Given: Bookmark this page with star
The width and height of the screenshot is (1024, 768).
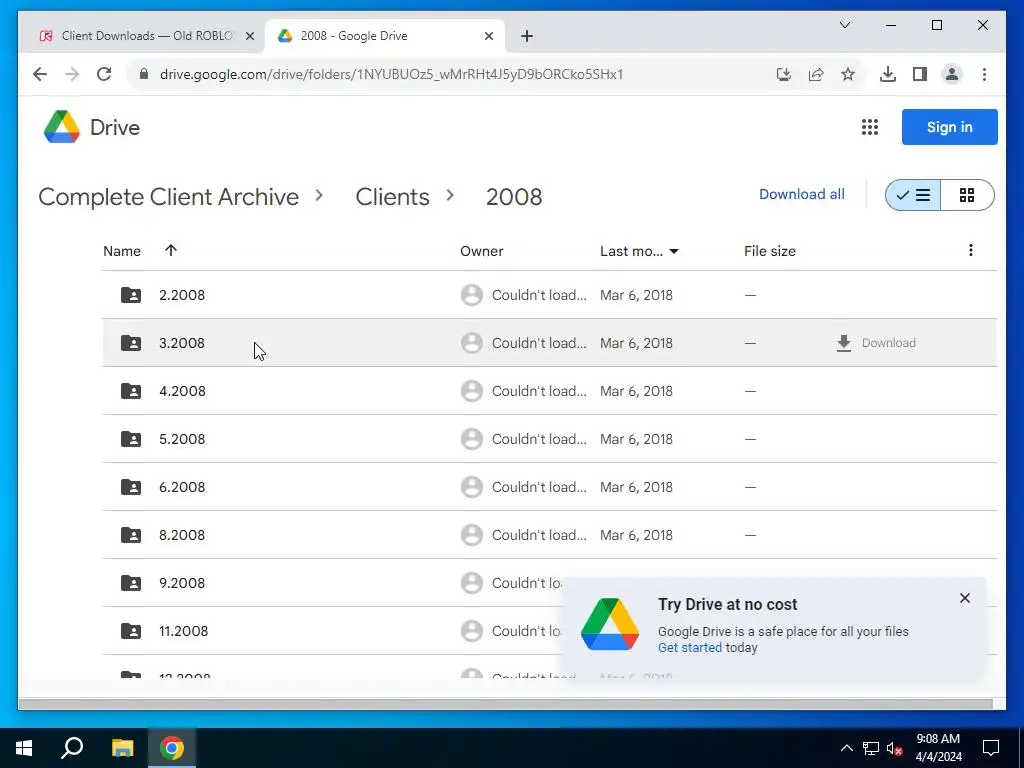Looking at the screenshot, I should [x=848, y=74].
